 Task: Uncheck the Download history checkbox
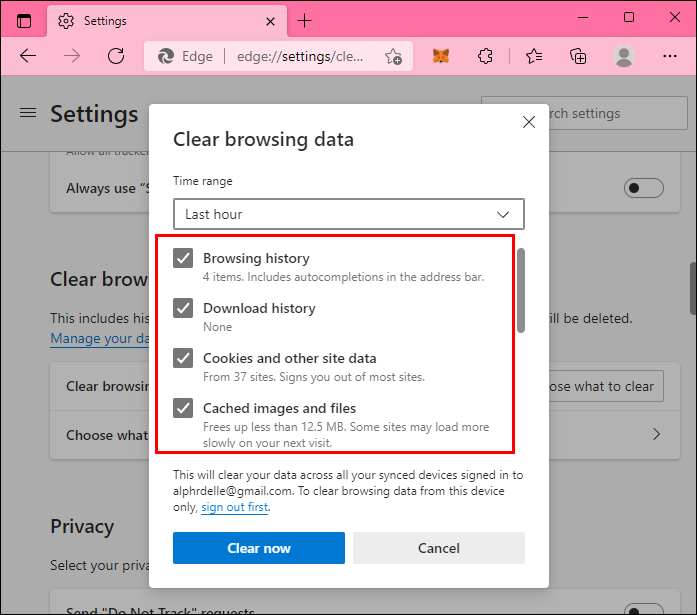[183, 308]
